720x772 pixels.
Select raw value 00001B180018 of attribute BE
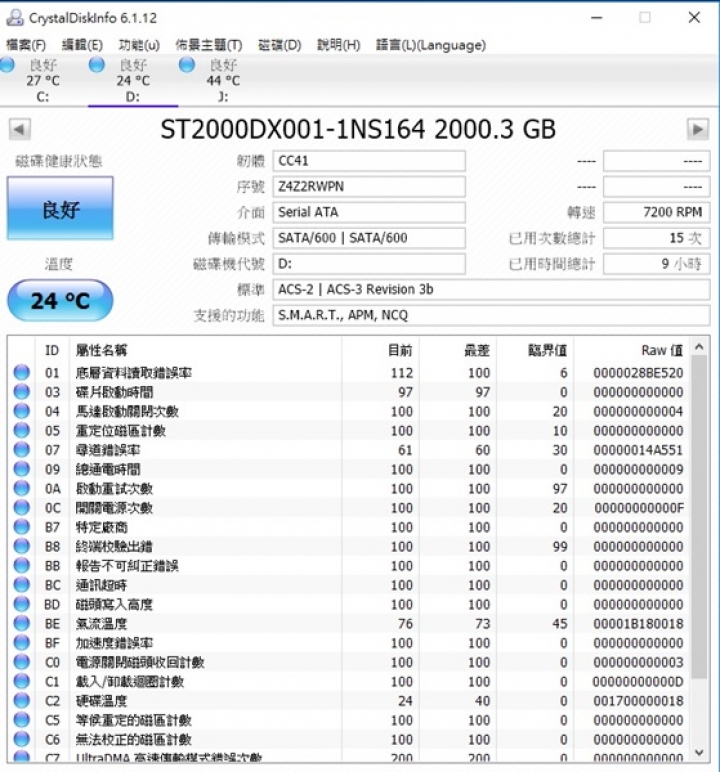click(638, 623)
